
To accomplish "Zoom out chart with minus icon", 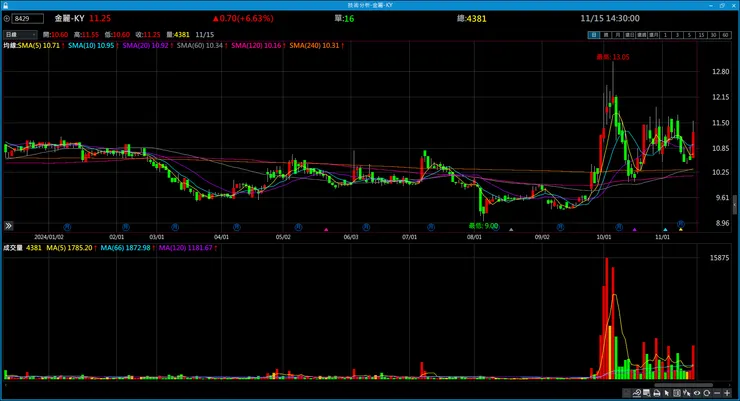I will pyautogui.click(x=717, y=393).
